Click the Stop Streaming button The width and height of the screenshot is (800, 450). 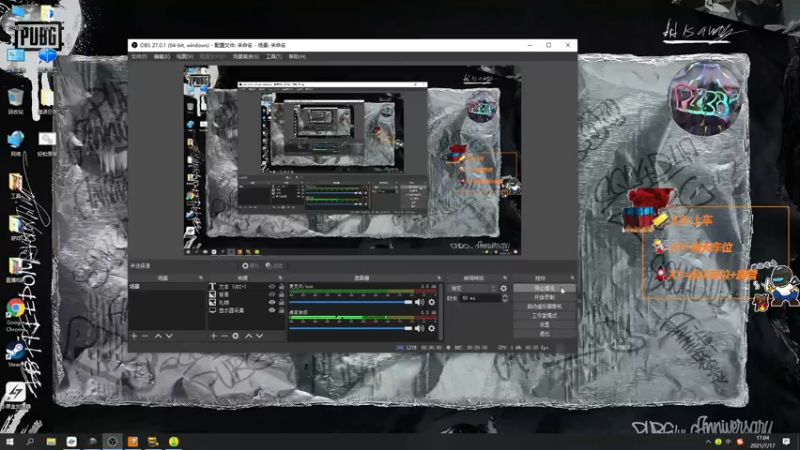(x=544, y=288)
